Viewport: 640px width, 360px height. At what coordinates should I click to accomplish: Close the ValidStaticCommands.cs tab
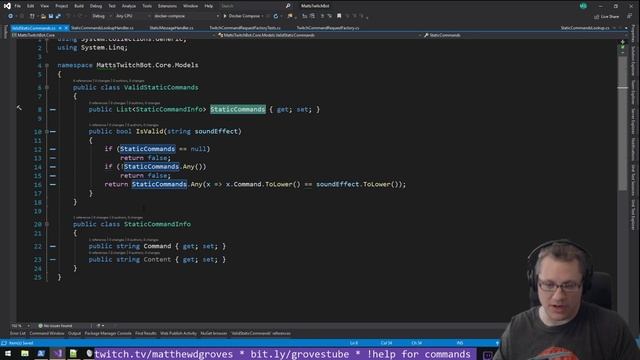click(x=66, y=28)
